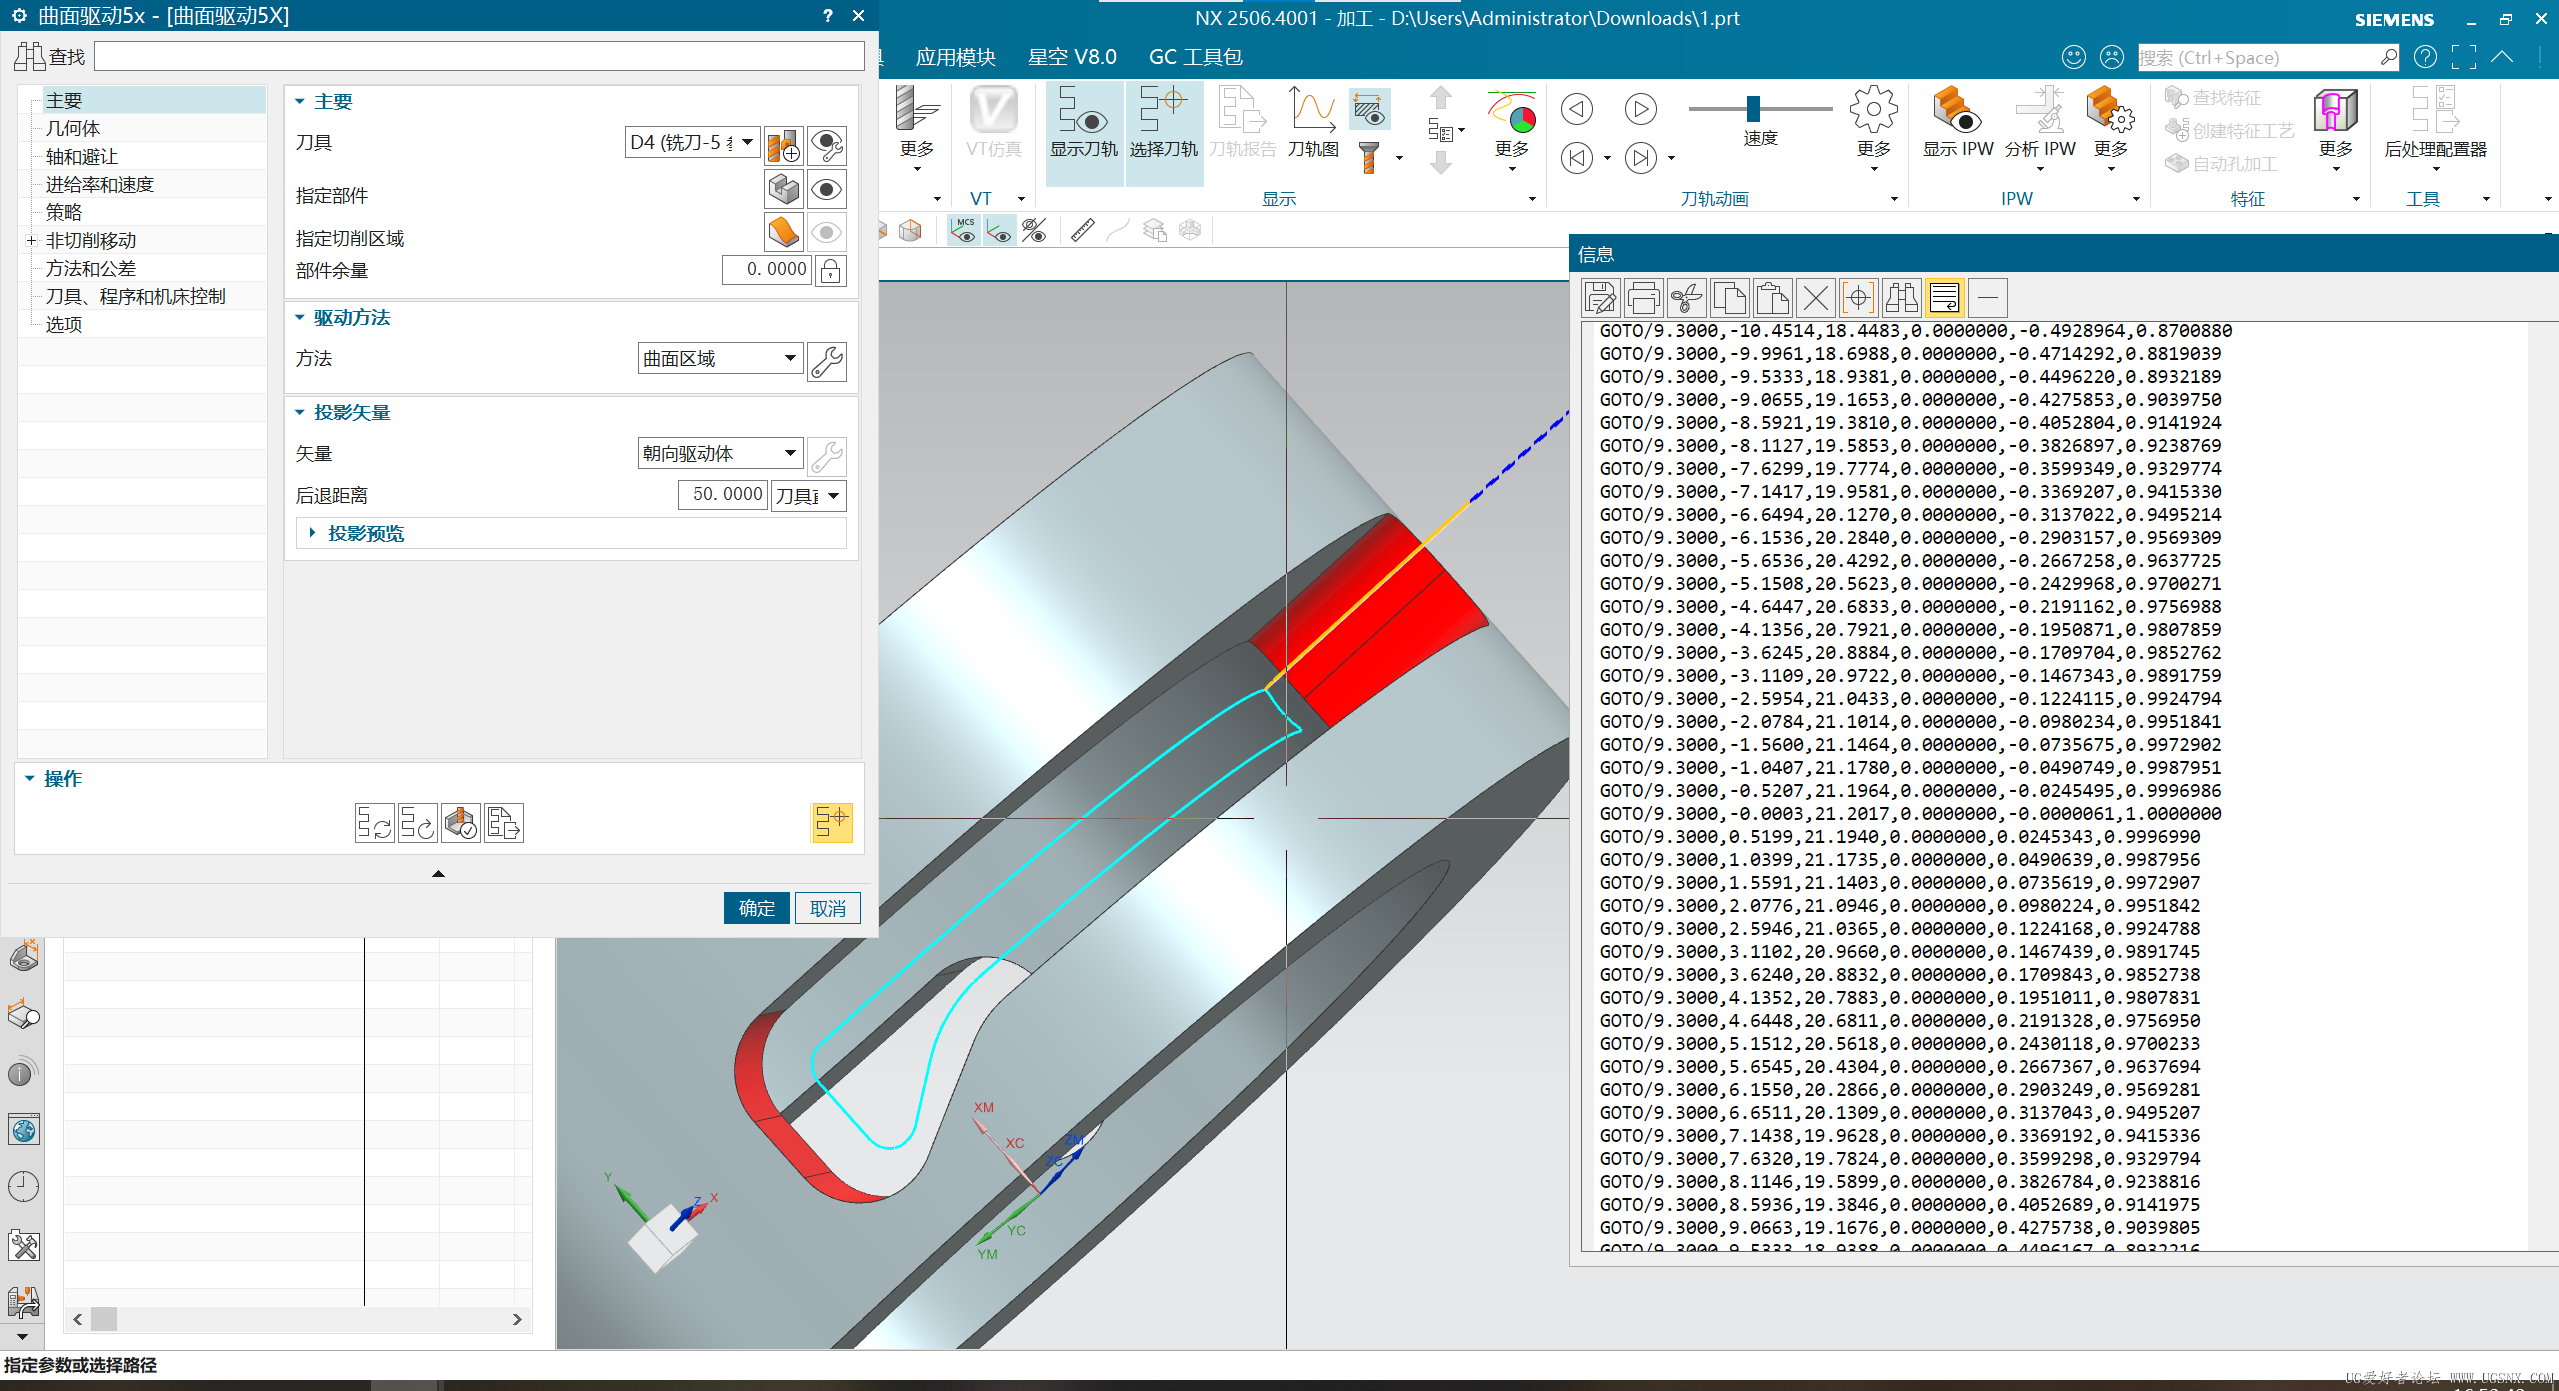Click the print icon in information window
The width and height of the screenshot is (2559, 1391).
click(x=1643, y=298)
